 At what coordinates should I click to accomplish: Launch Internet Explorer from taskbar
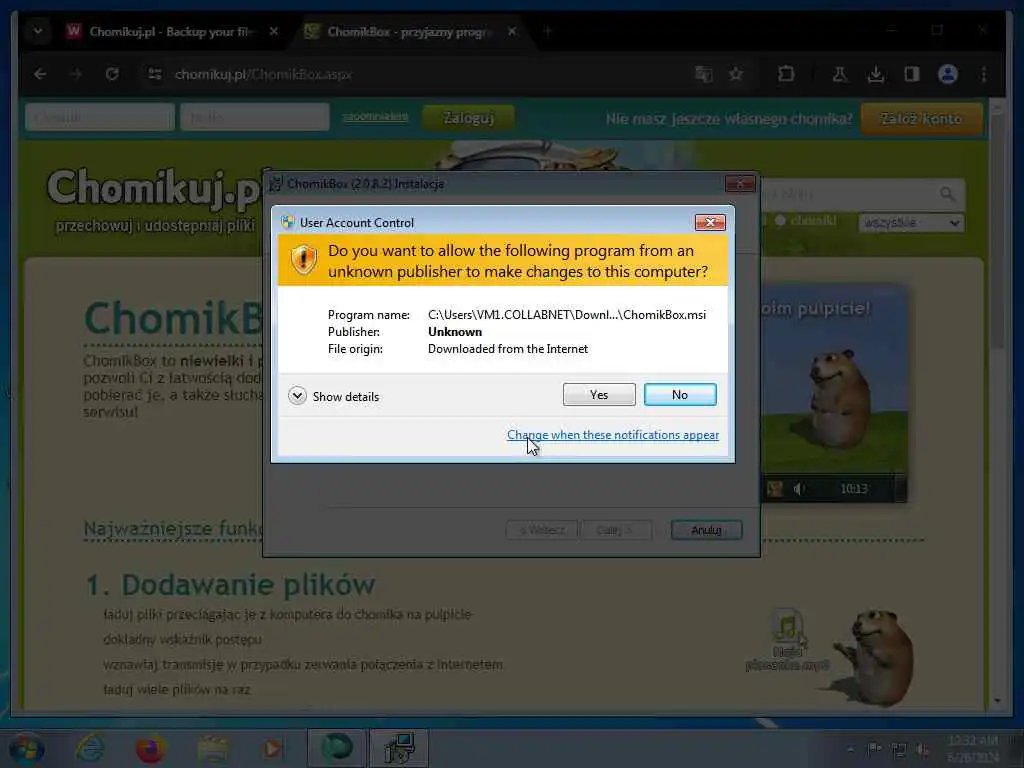click(x=89, y=748)
